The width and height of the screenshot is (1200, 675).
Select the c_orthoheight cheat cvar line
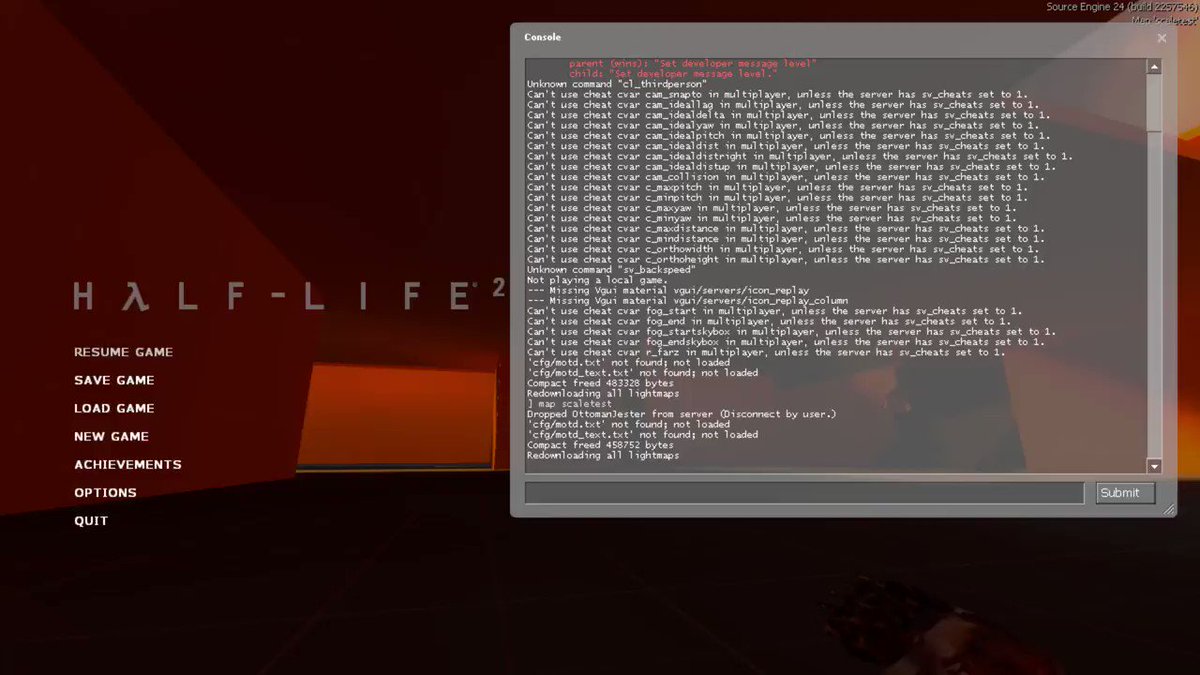[785, 259]
